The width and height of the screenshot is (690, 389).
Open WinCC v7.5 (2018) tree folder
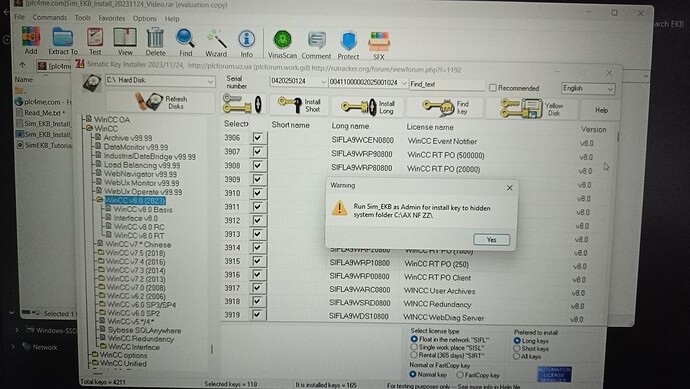click(136, 253)
